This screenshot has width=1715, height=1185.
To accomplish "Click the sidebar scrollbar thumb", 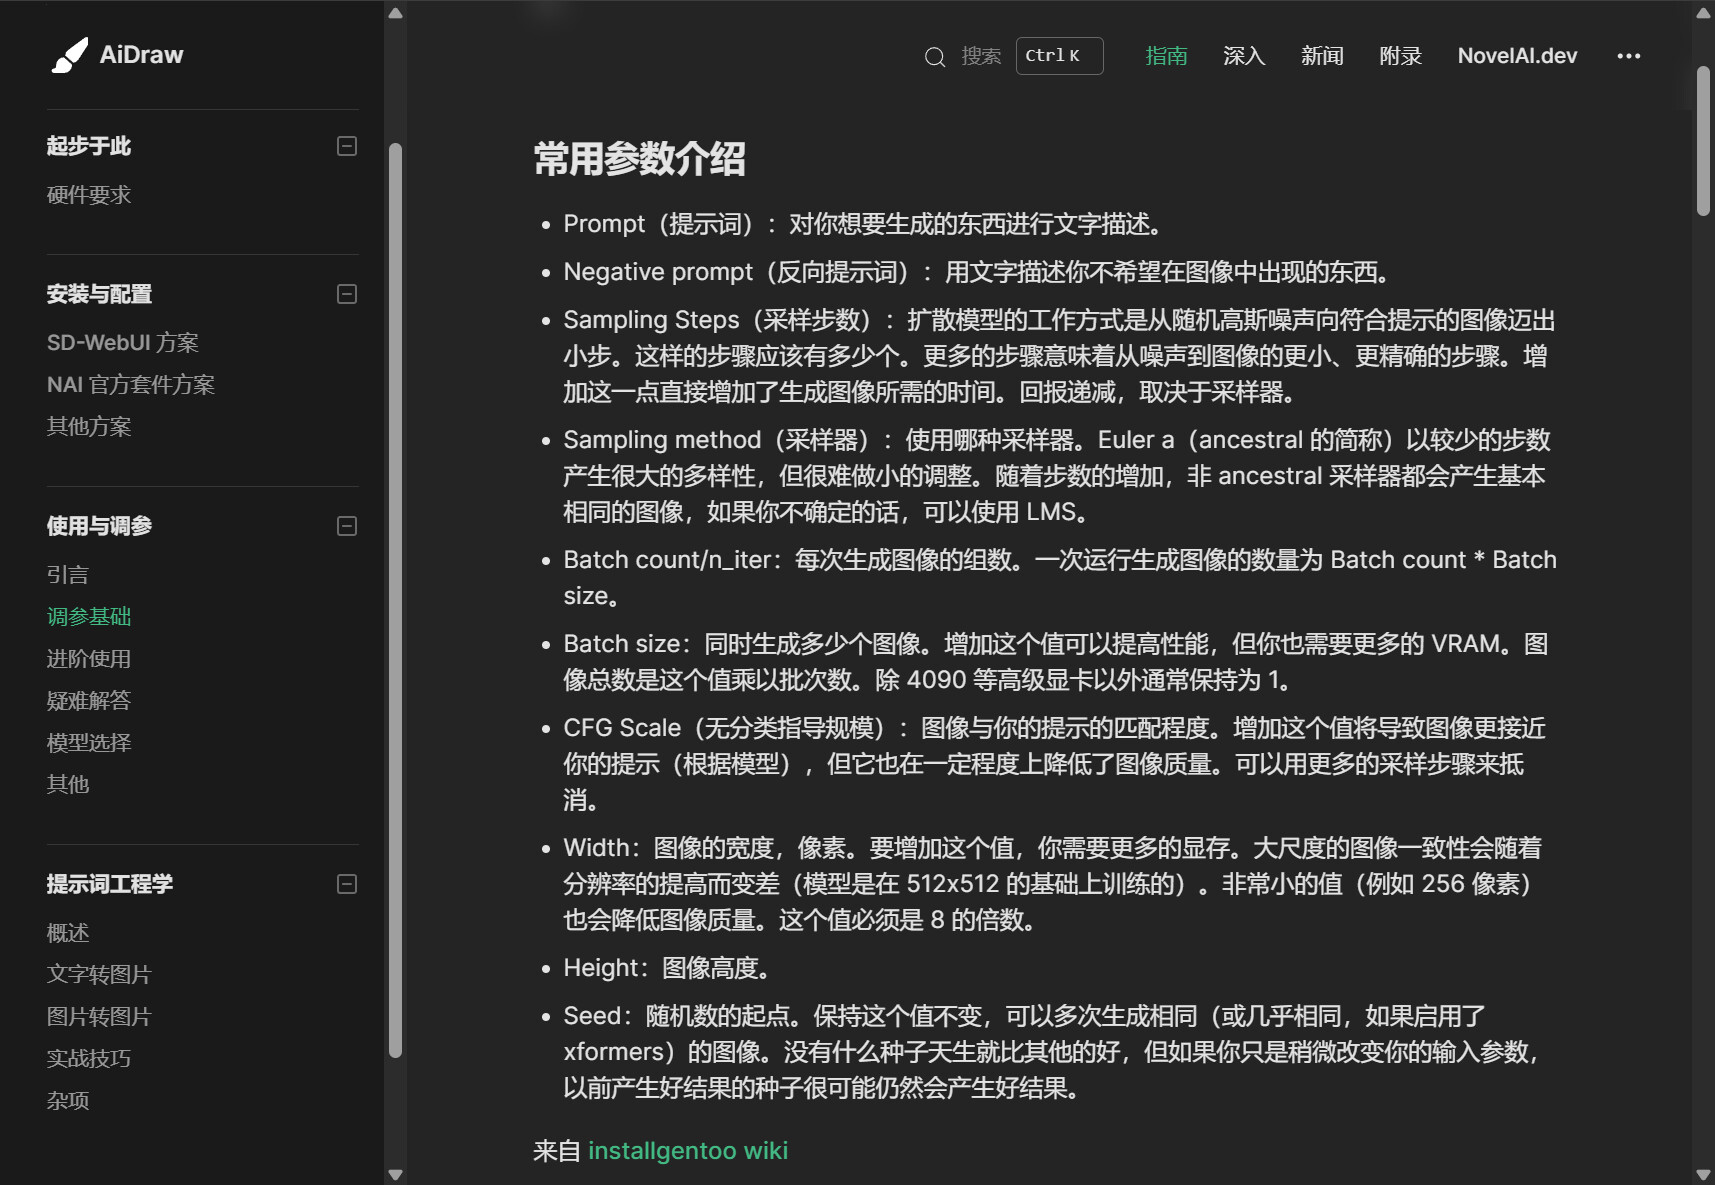I will 395,600.
